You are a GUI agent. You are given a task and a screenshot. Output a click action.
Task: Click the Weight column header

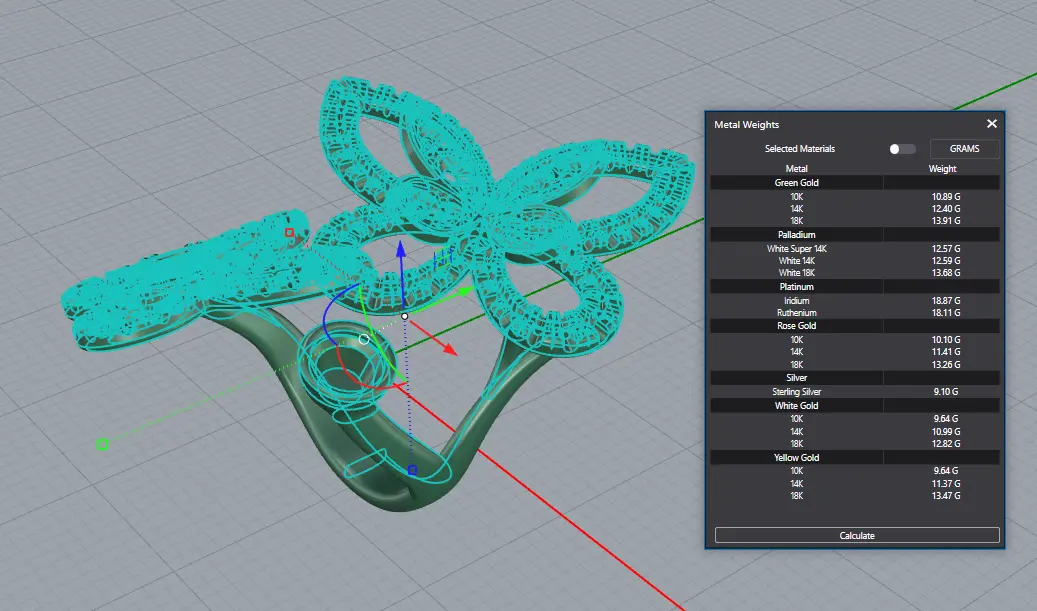point(942,169)
